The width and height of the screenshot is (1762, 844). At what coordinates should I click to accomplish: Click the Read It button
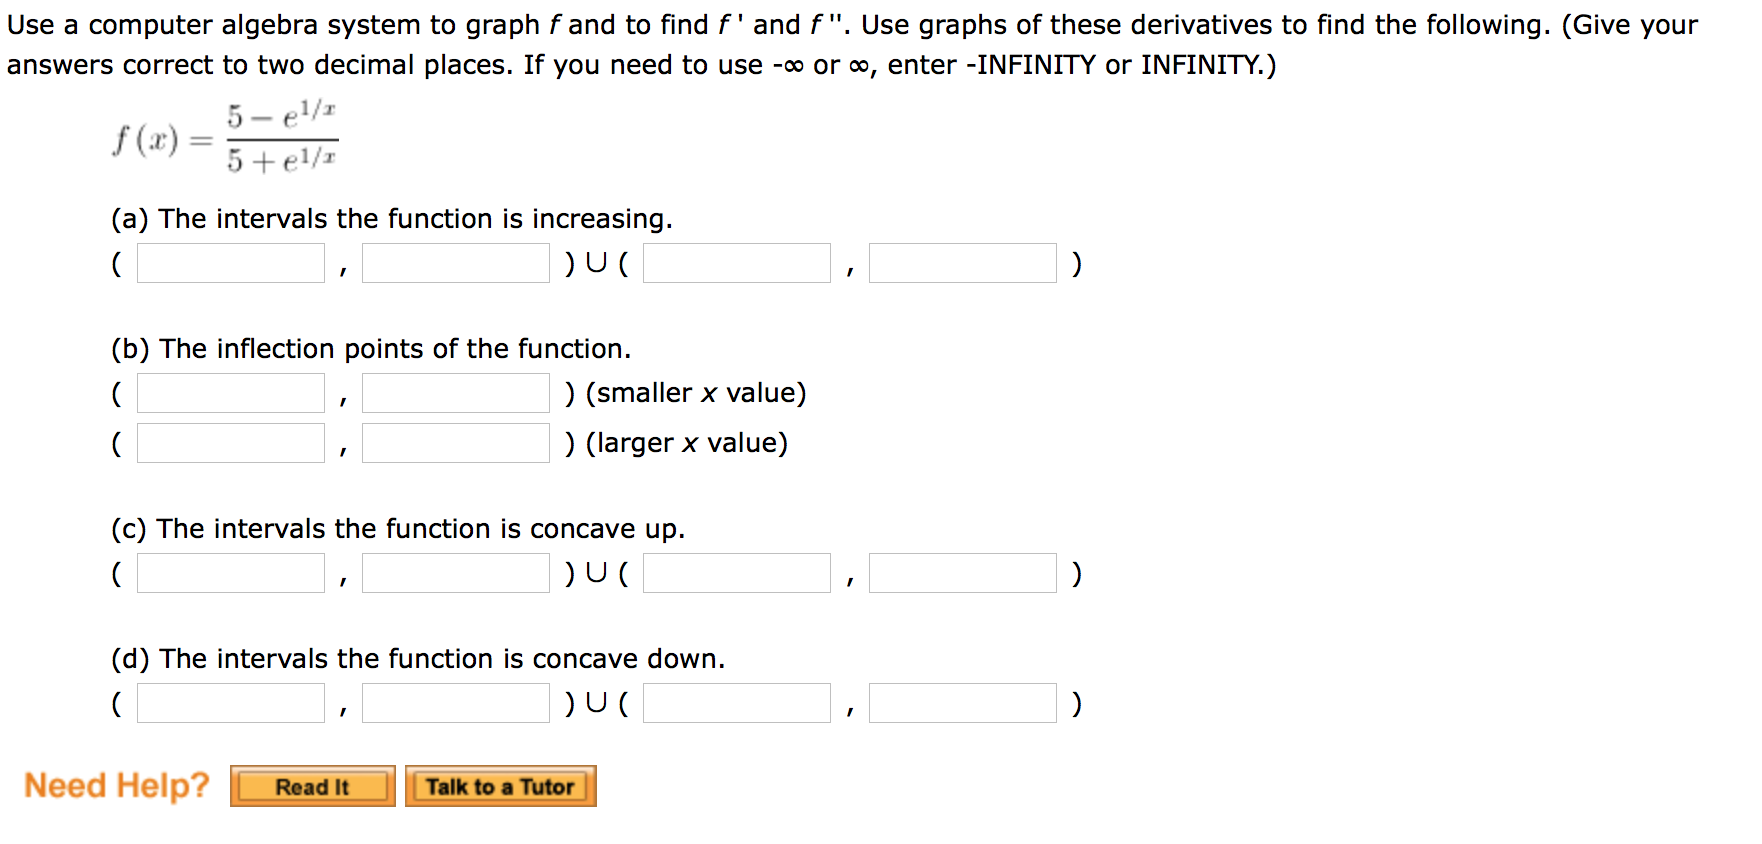[311, 787]
